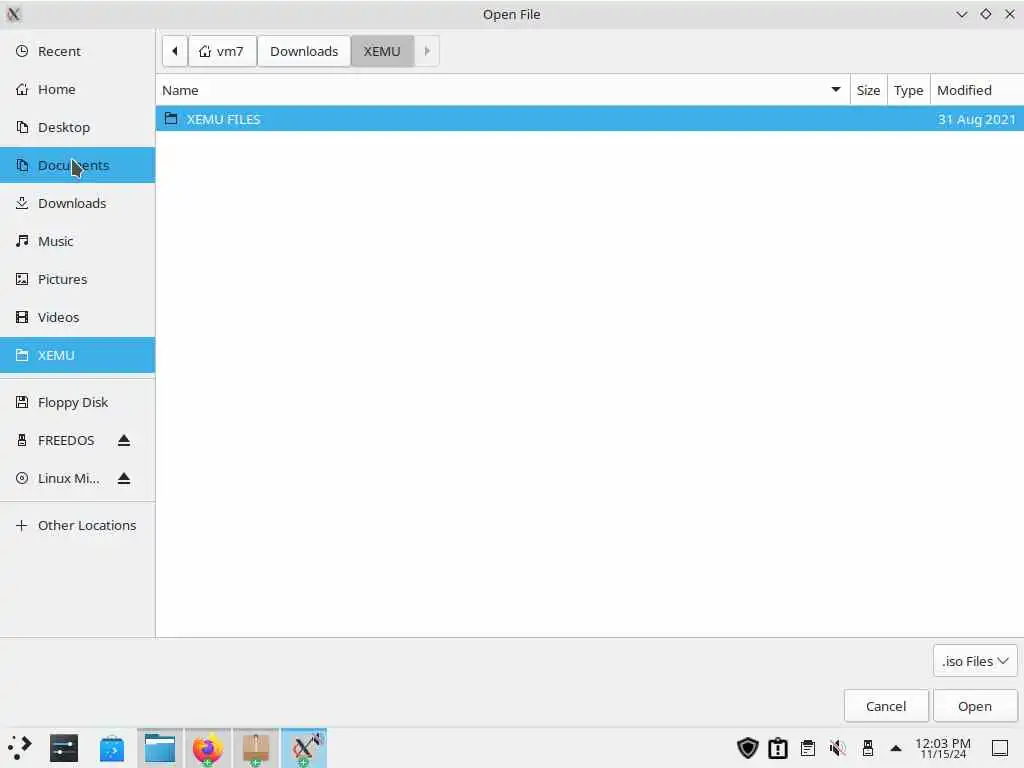Click muted volume tray icon
1024x768 pixels.
pos(838,748)
